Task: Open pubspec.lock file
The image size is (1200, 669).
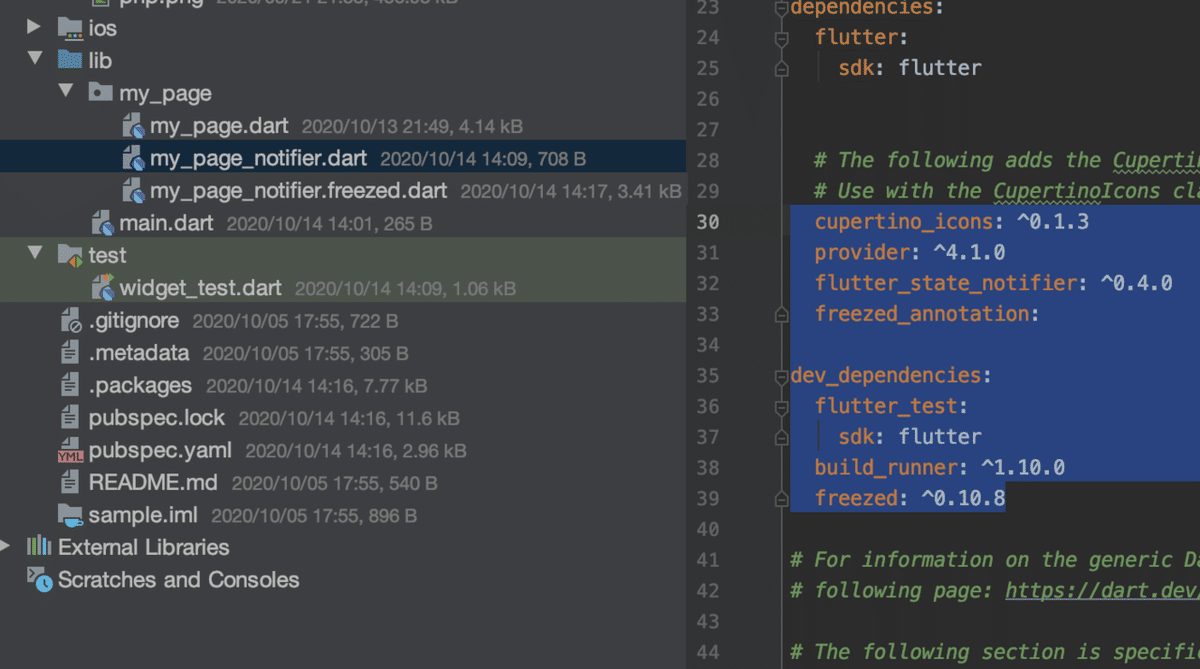Action: tap(156, 418)
